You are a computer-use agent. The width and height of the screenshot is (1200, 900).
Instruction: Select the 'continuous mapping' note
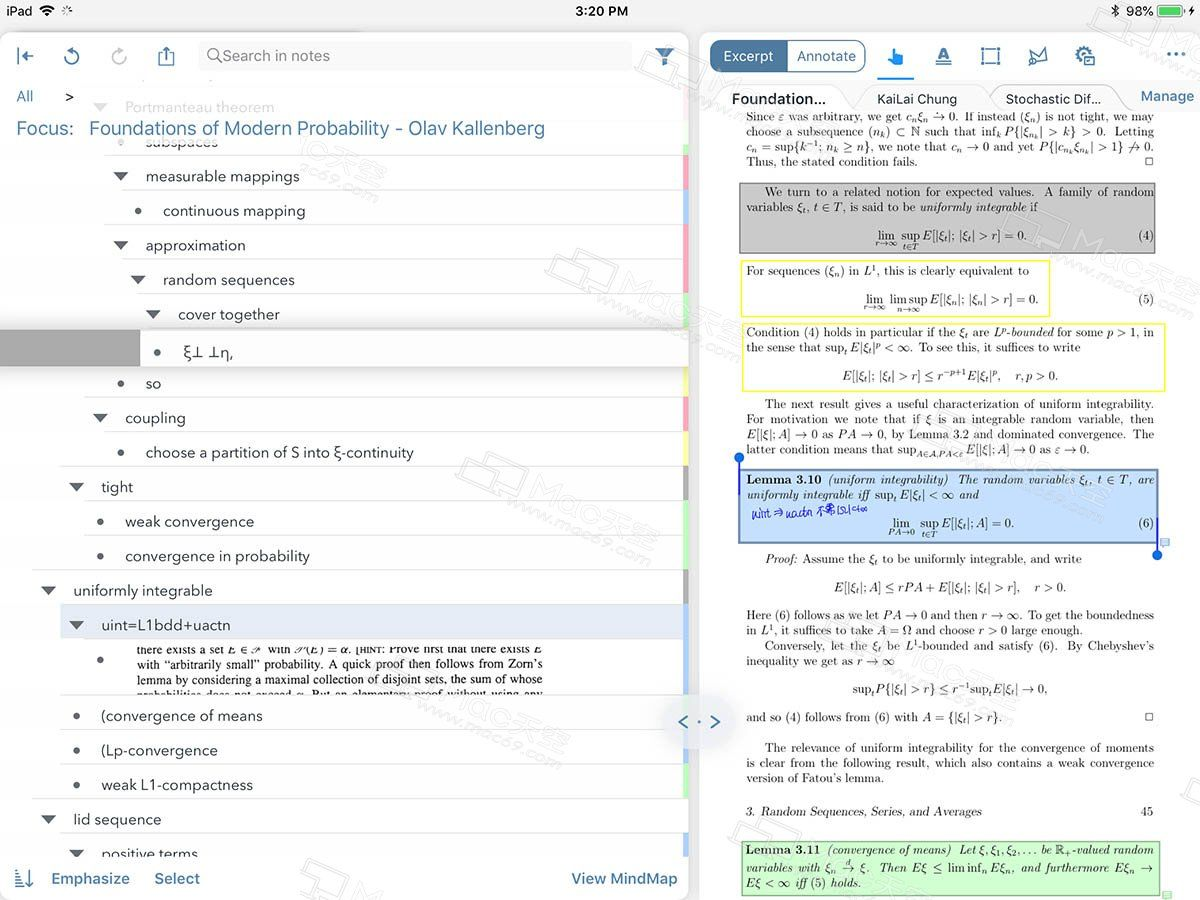coord(234,211)
